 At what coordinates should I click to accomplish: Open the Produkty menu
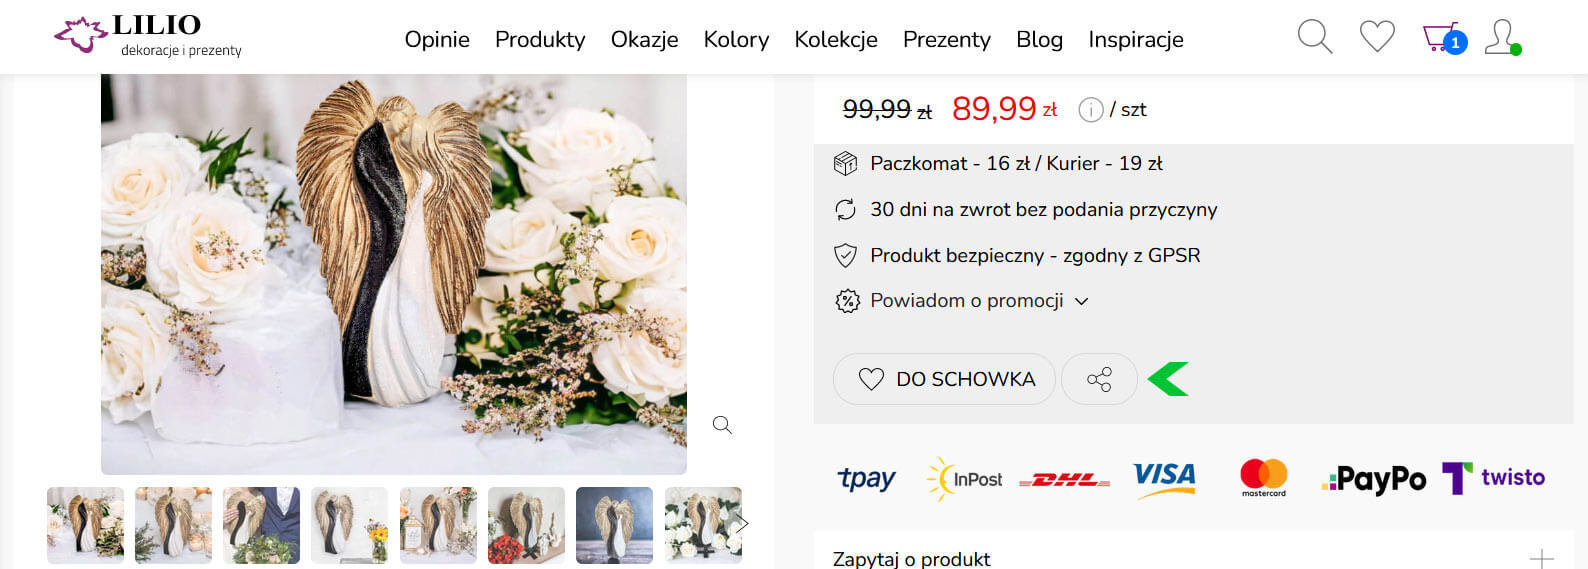coord(540,40)
